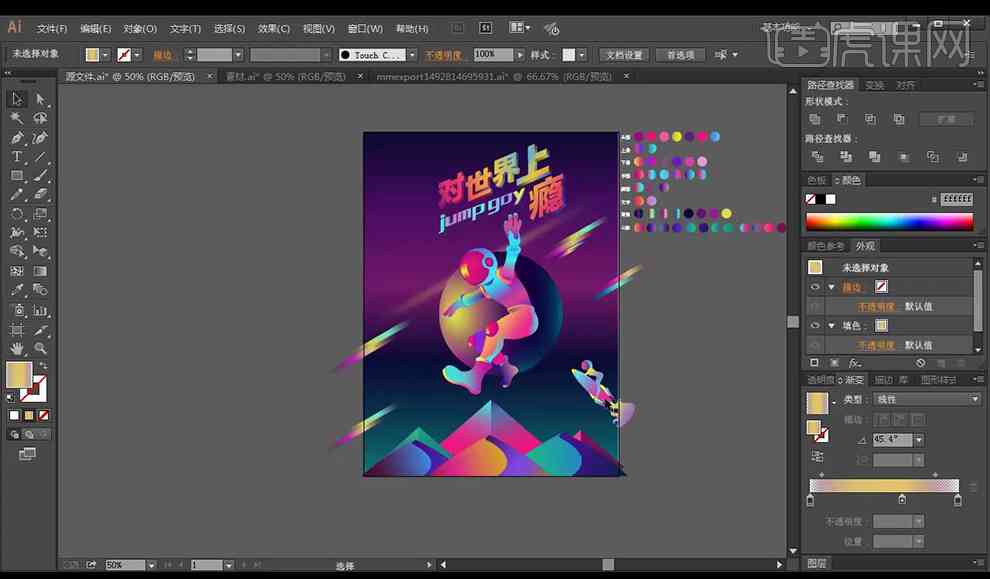
Task: Open the 窗口(W) menu
Action: click(365, 29)
